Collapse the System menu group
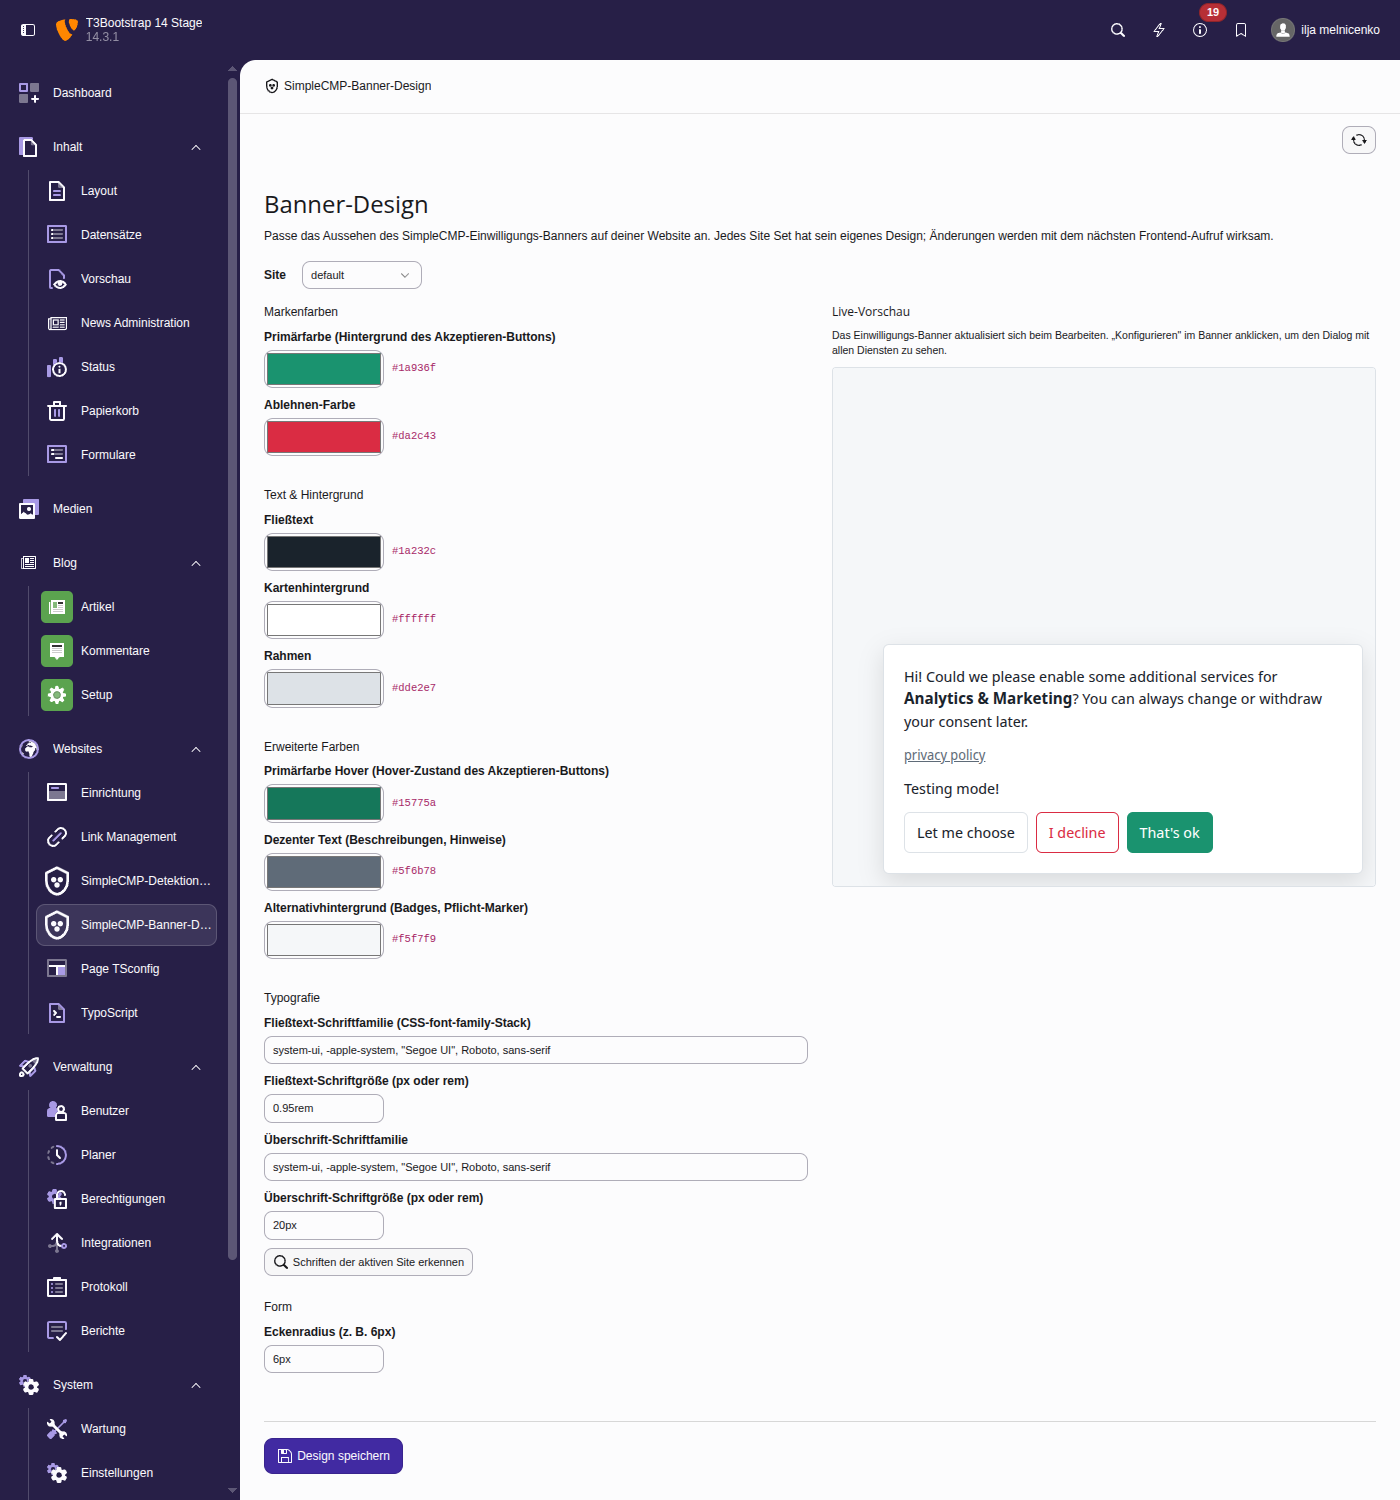Image resolution: width=1400 pixels, height=1500 pixels. click(x=196, y=1385)
